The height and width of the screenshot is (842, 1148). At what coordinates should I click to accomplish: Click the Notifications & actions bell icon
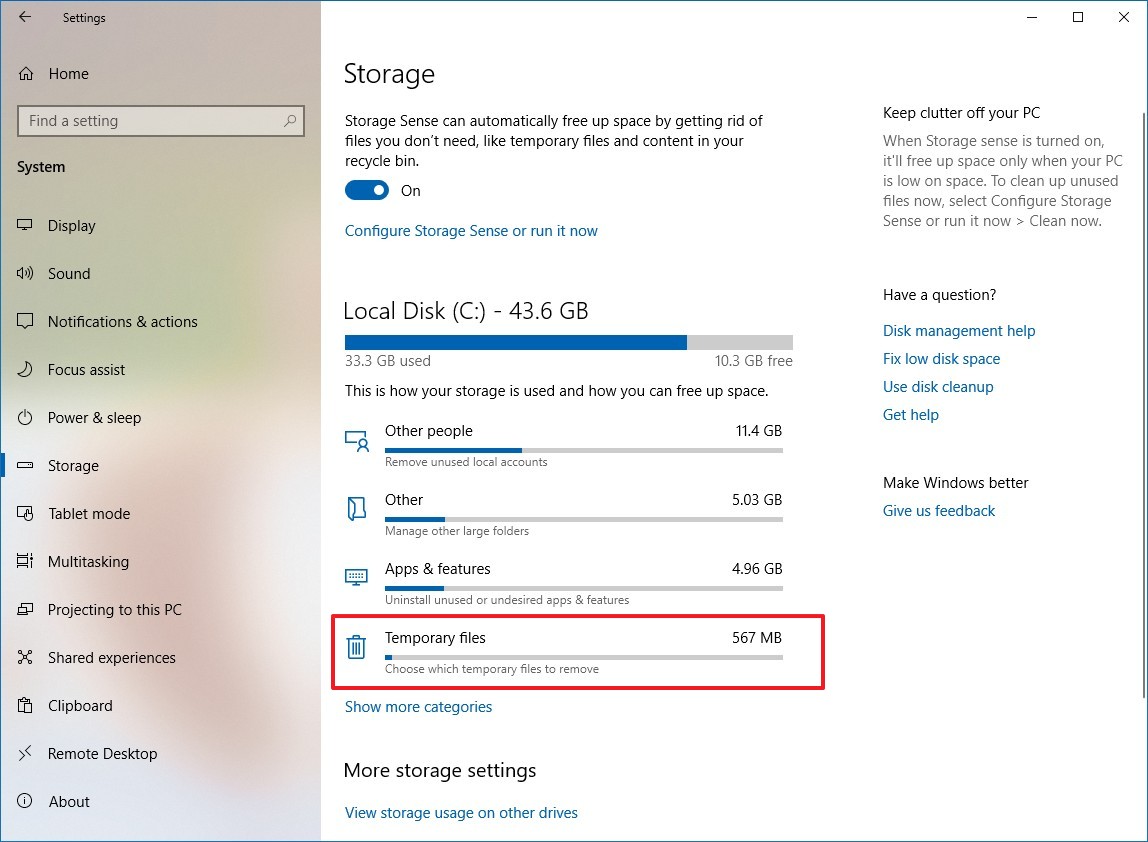click(x=23, y=322)
